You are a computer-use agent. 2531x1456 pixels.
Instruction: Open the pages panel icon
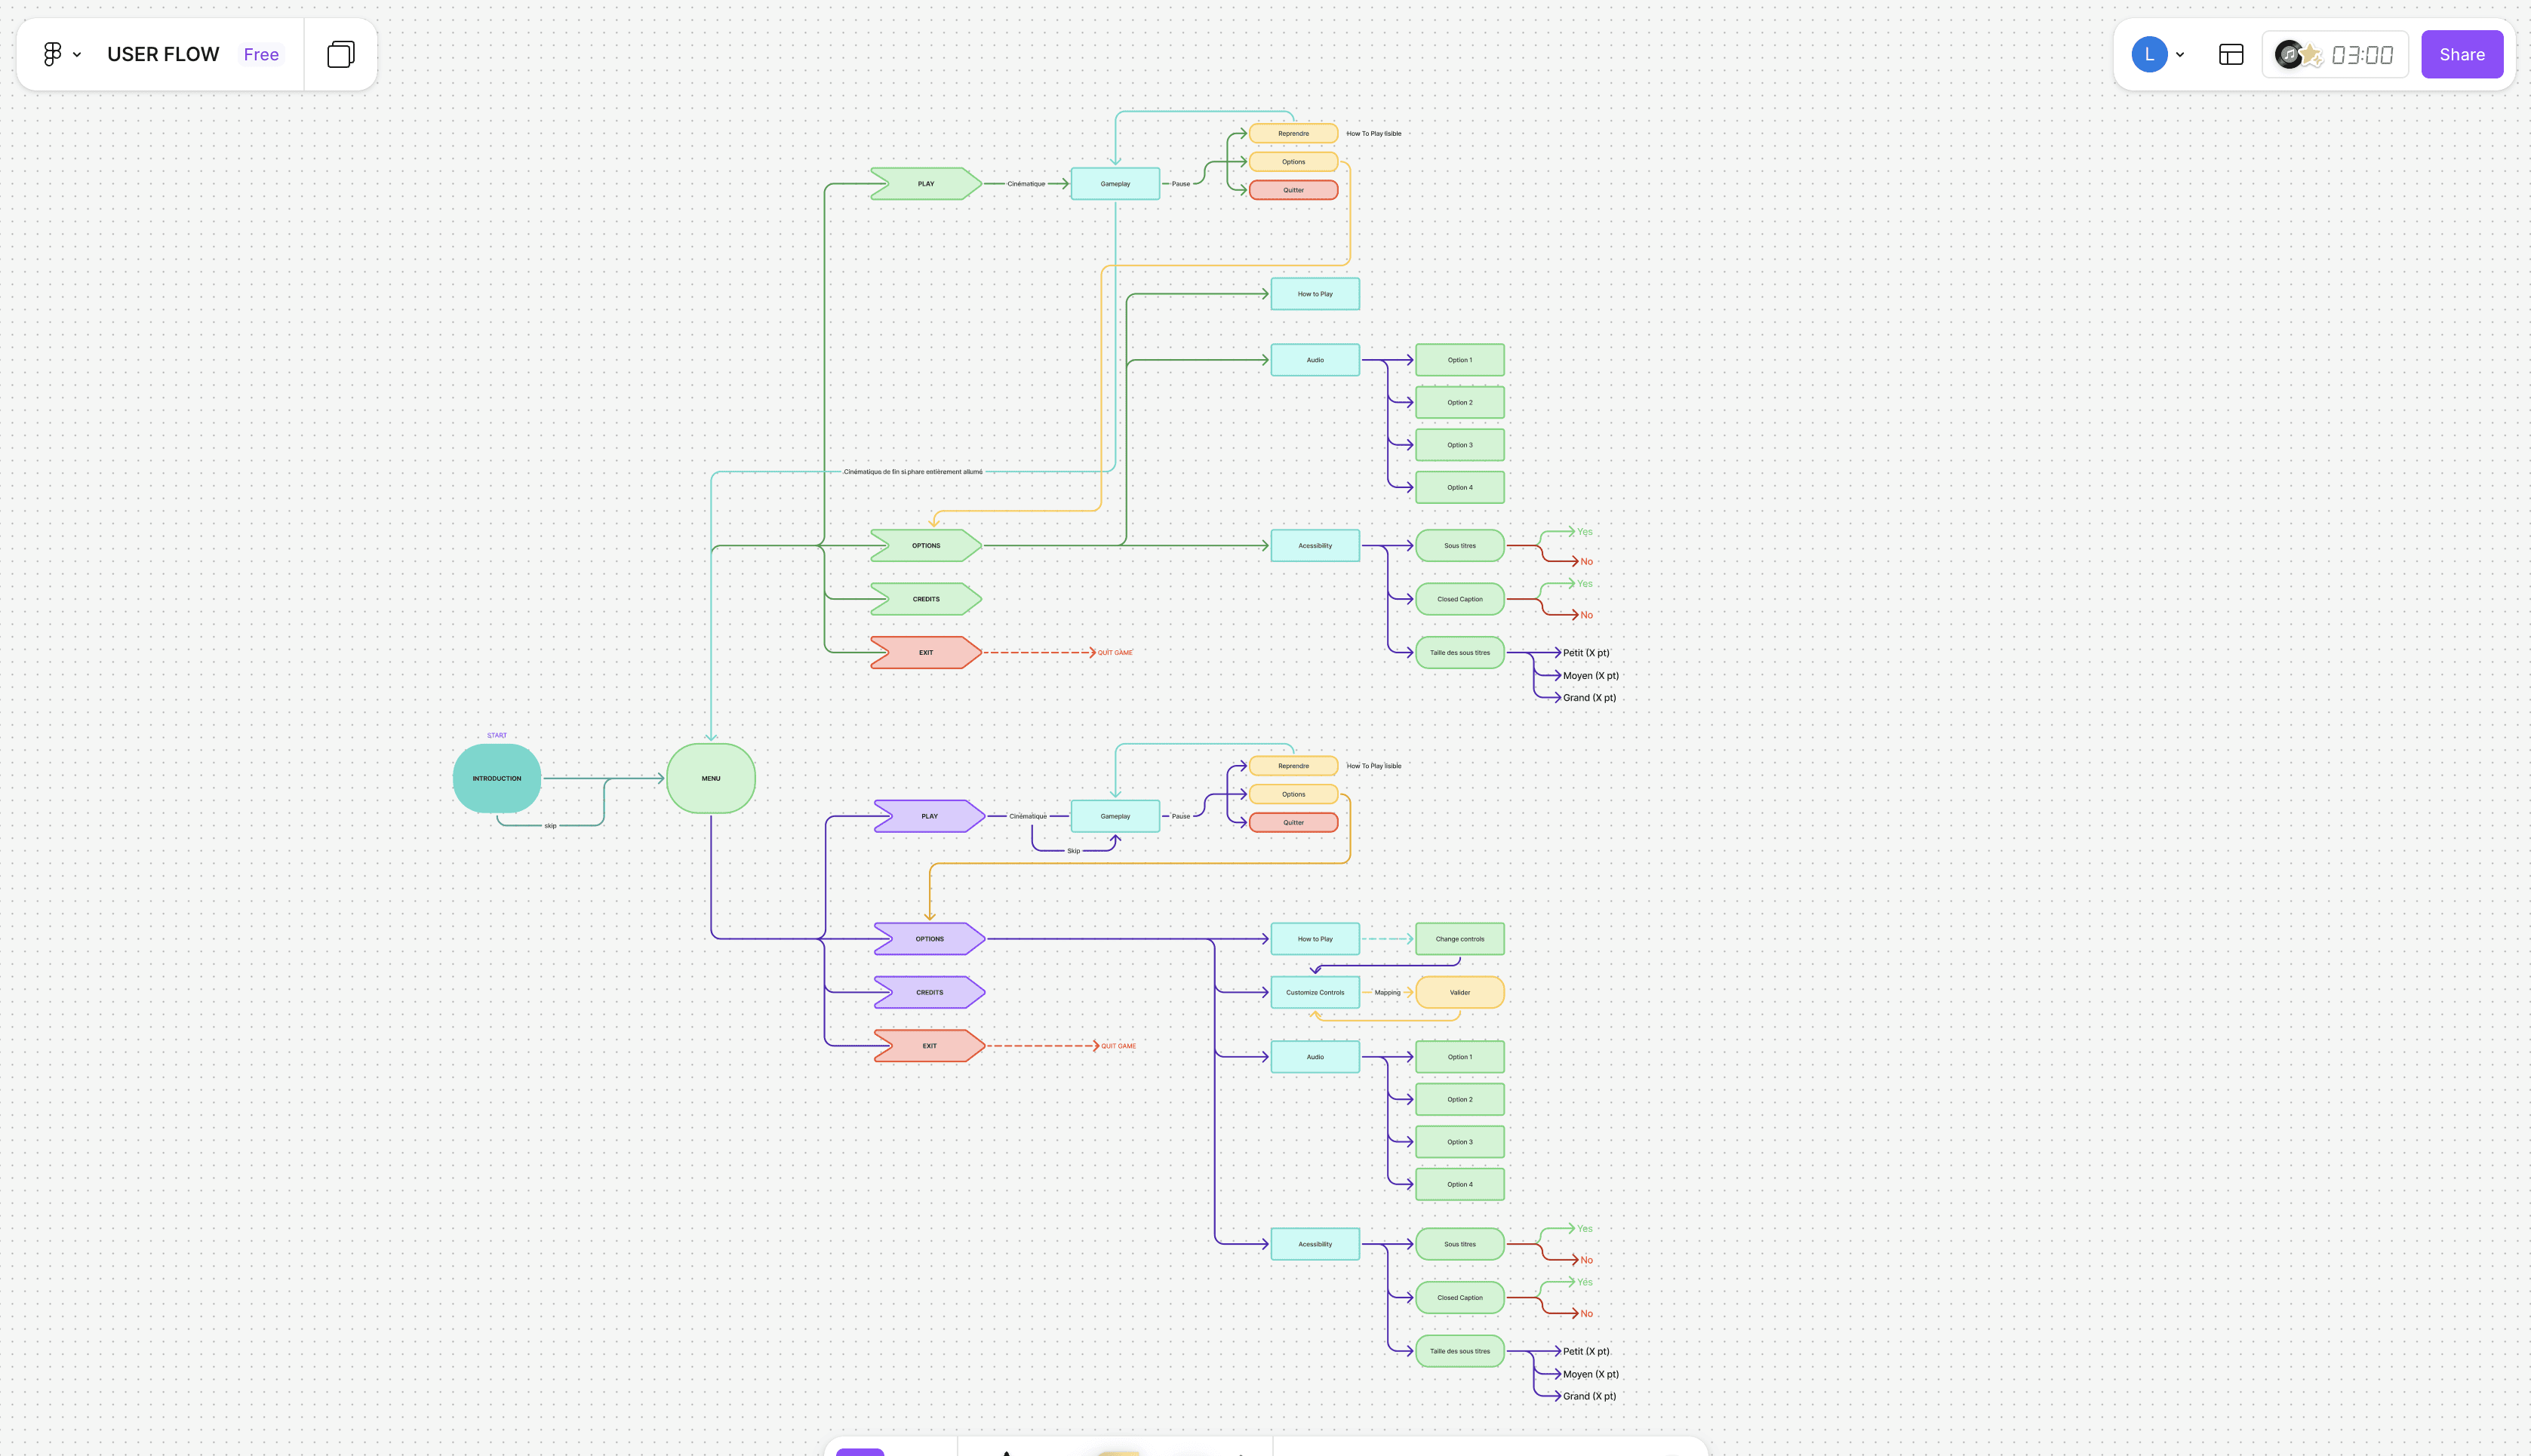tap(341, 54)
